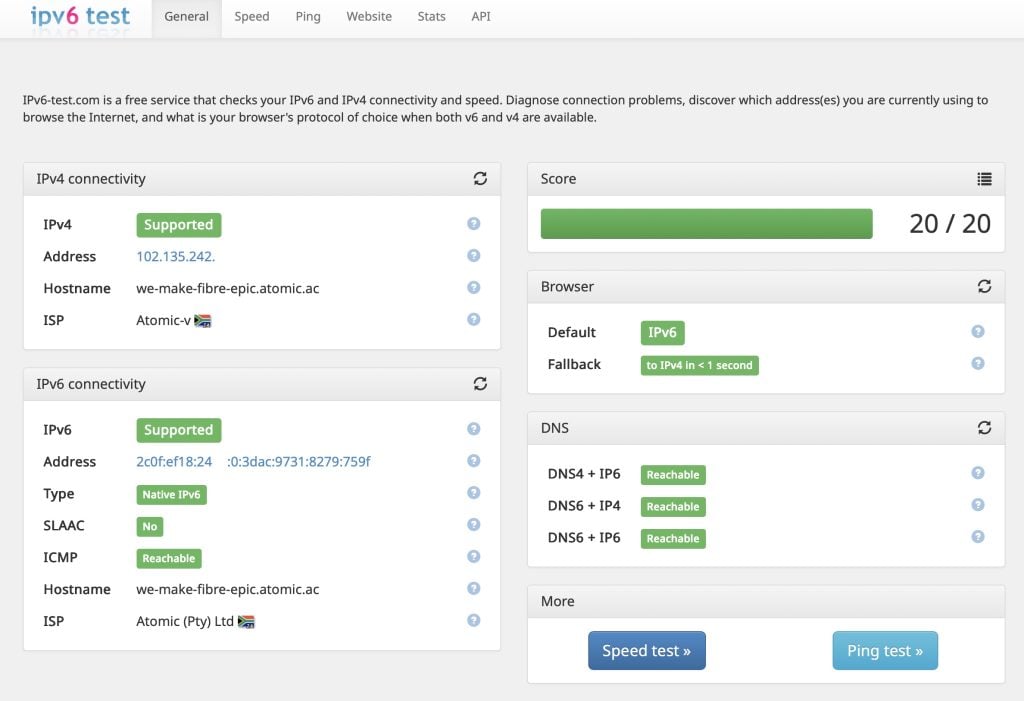This screenshot has height=701, width=1024.
Task: Click help icon for Browser Default row
Action: (978, 331)
